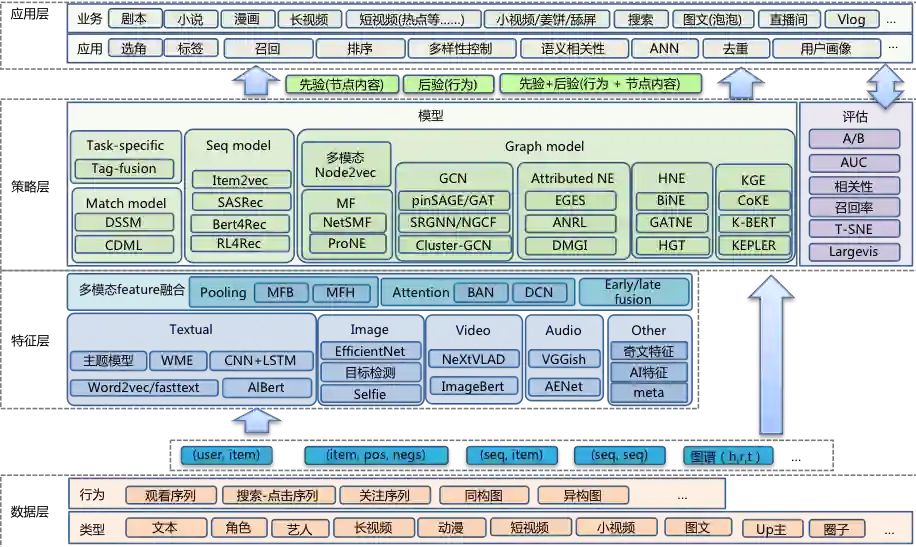This screenshot has width=916, height=547.
Task: Select the 多样性控制 box
Action: pos(462,49)
